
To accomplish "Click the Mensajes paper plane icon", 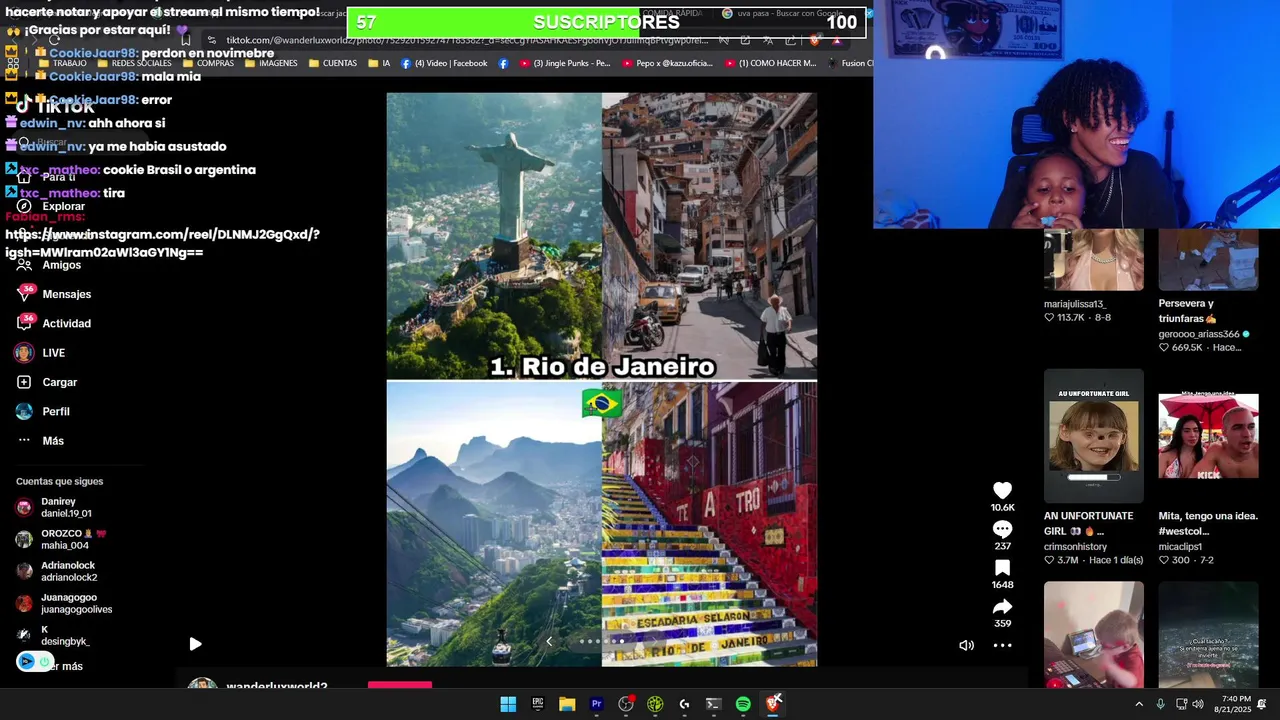I will (24, 294).
